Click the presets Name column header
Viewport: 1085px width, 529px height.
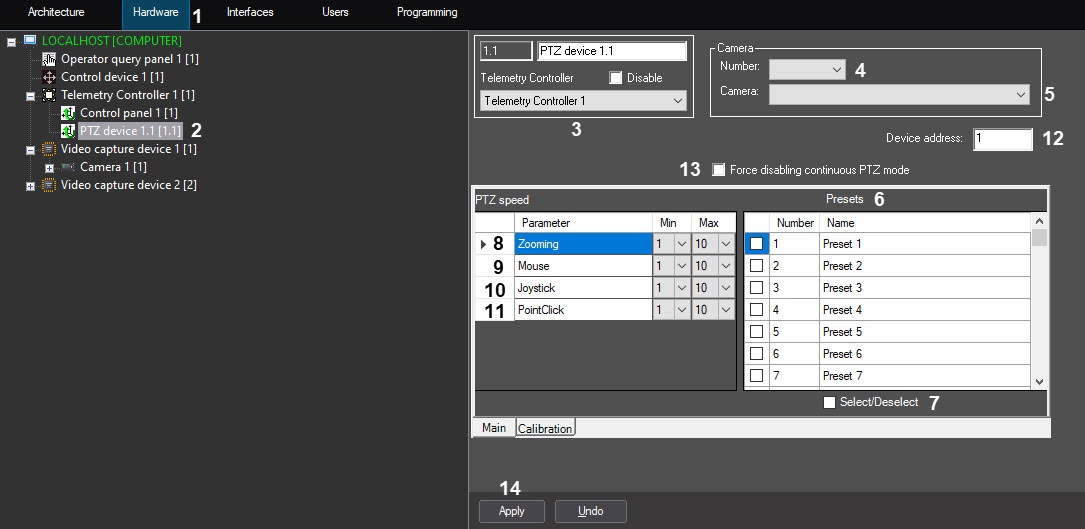pos(924,223)
